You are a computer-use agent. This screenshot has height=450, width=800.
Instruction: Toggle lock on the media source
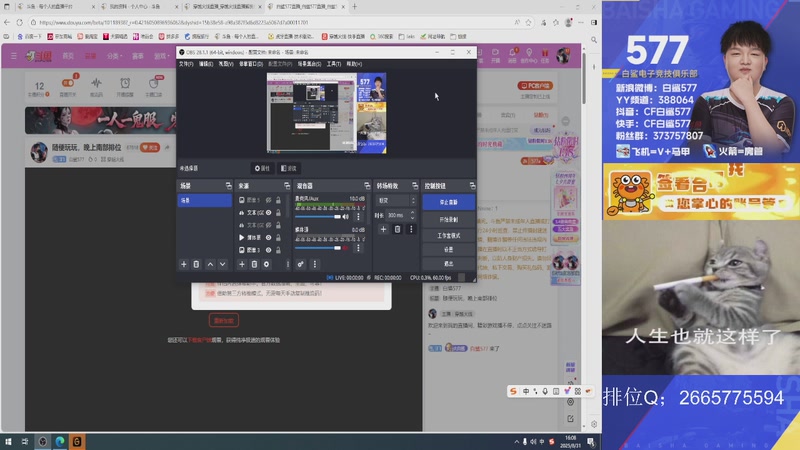(278, 237)
